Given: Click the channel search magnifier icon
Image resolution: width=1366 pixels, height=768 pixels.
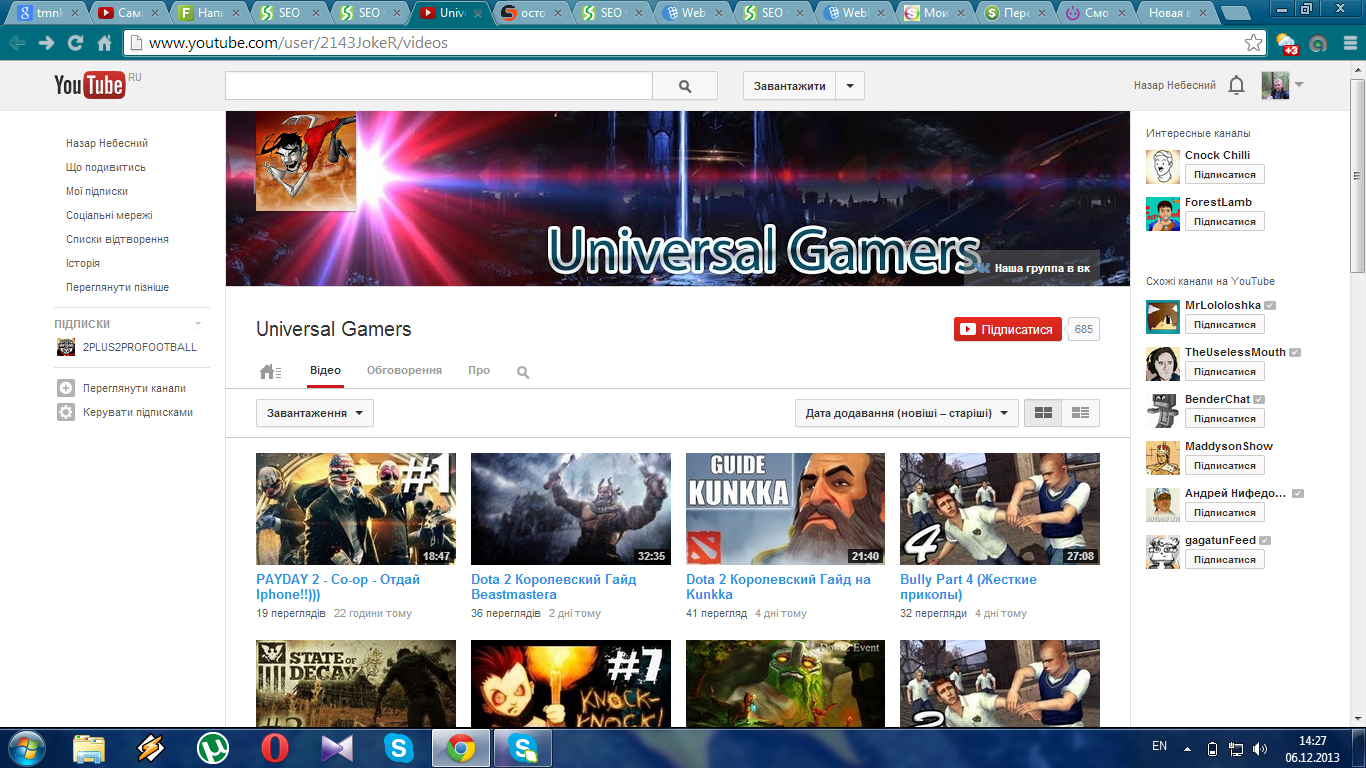Looking at the screenshot, I should (x=523, y=372).
